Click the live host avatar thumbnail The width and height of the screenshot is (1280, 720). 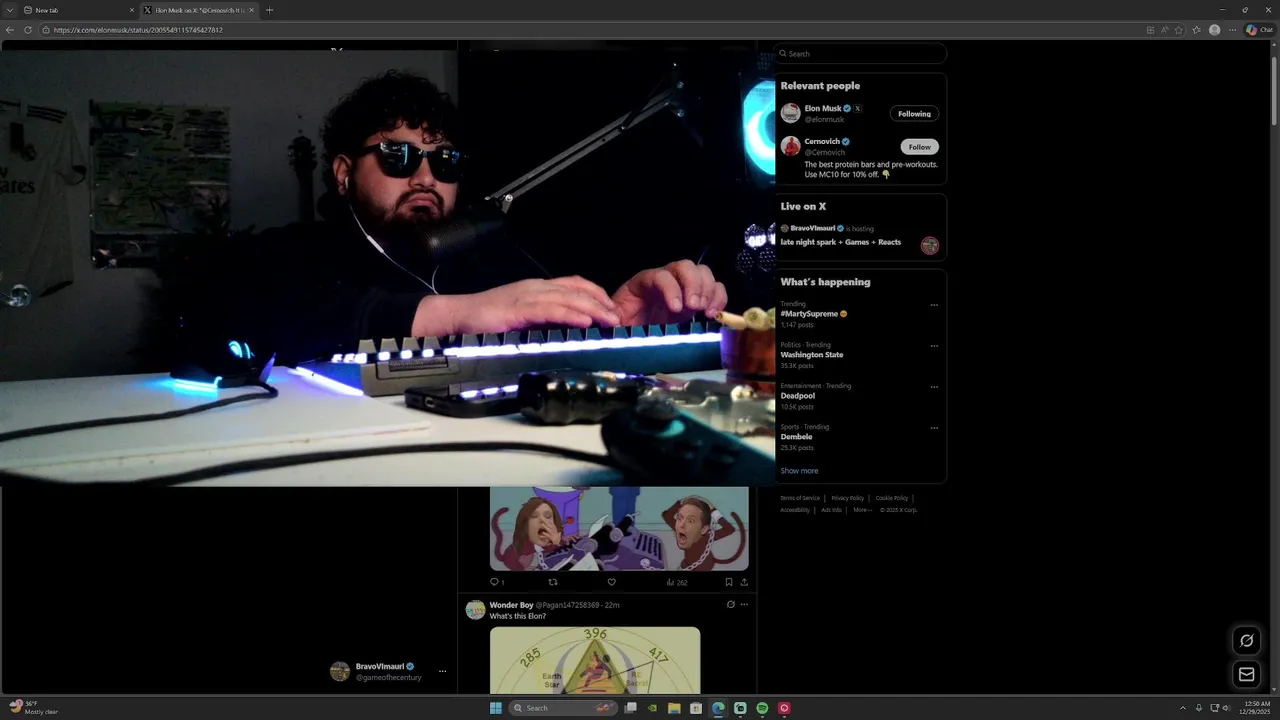[930, 245]
